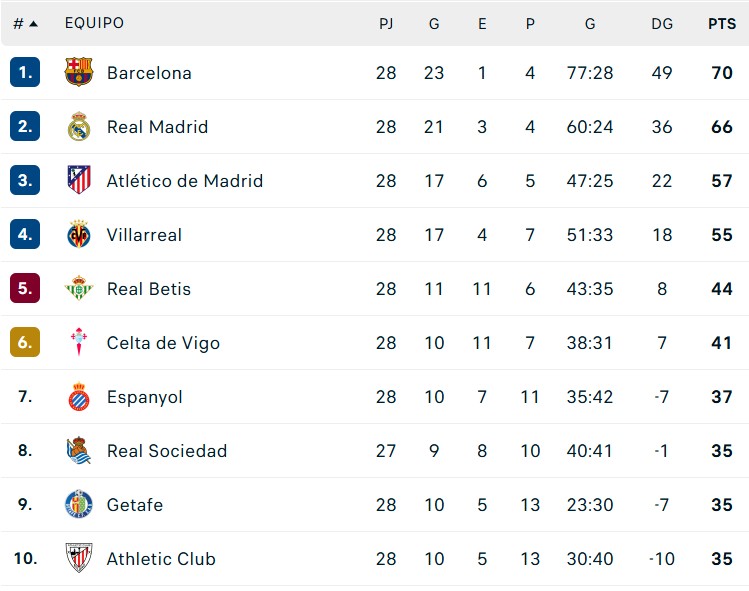749x591 pixels.
Task: Open the Real Madrid team page
Action: [157, 127]
